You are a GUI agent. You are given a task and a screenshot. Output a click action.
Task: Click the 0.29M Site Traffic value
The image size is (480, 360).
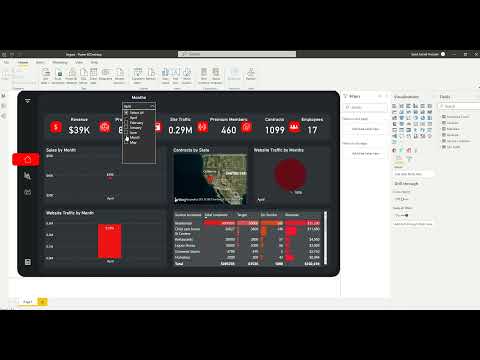coord(180,130)
